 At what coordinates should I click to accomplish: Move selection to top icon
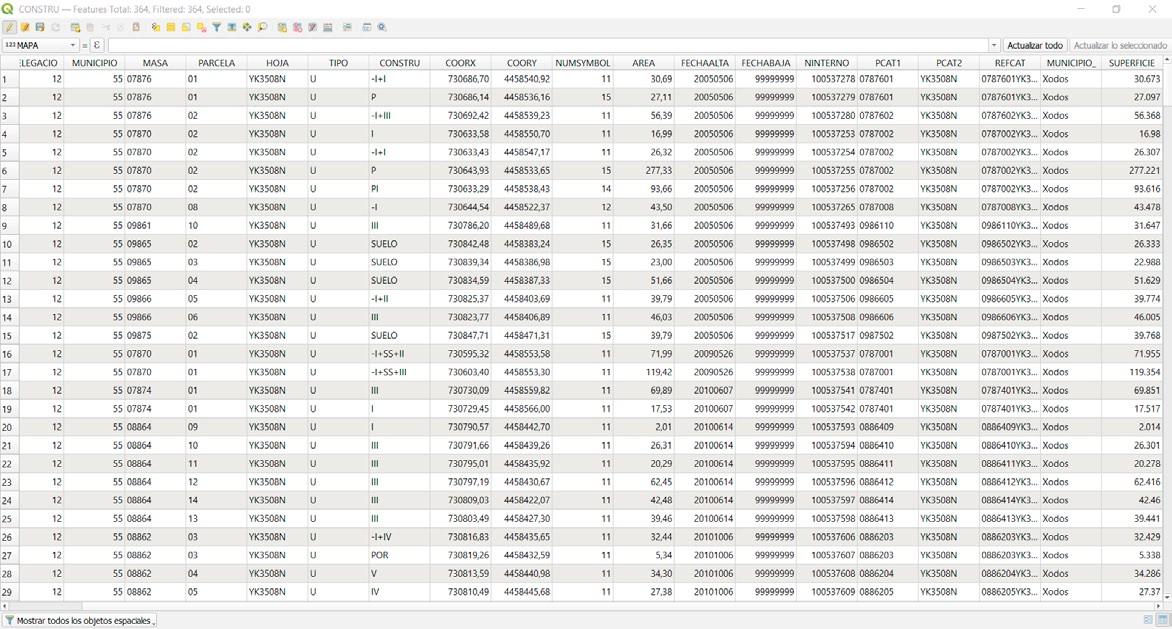(232, 27)
